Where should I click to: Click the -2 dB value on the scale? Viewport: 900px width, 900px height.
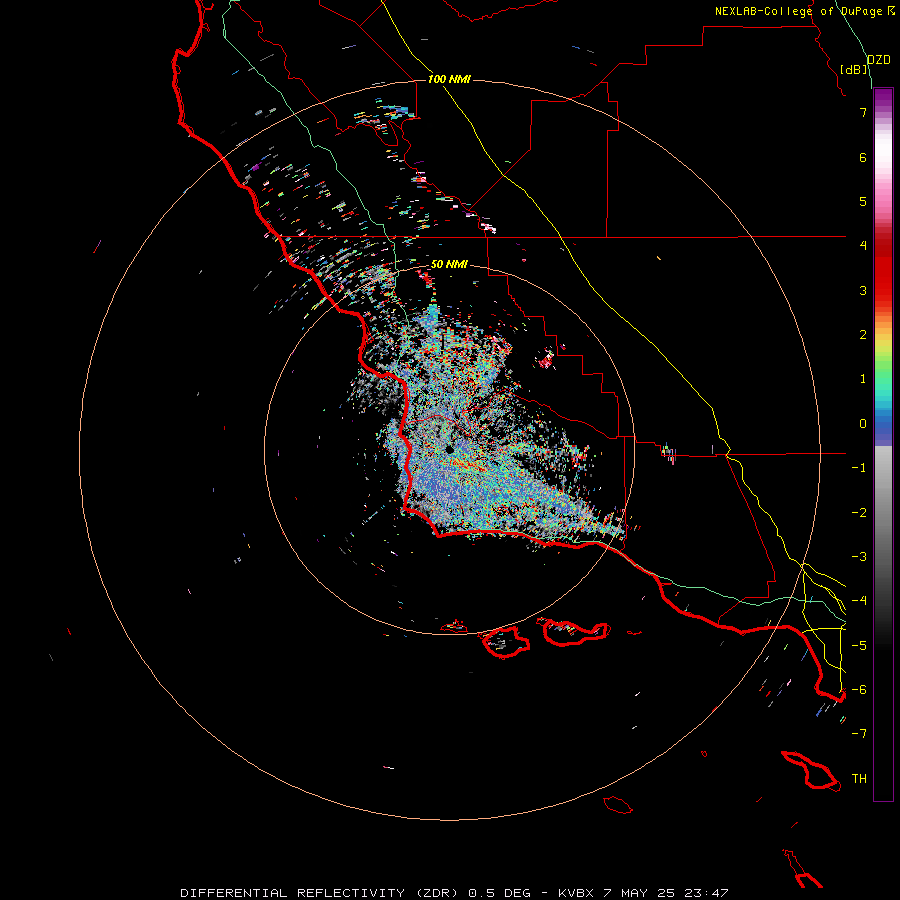(859, 512)
